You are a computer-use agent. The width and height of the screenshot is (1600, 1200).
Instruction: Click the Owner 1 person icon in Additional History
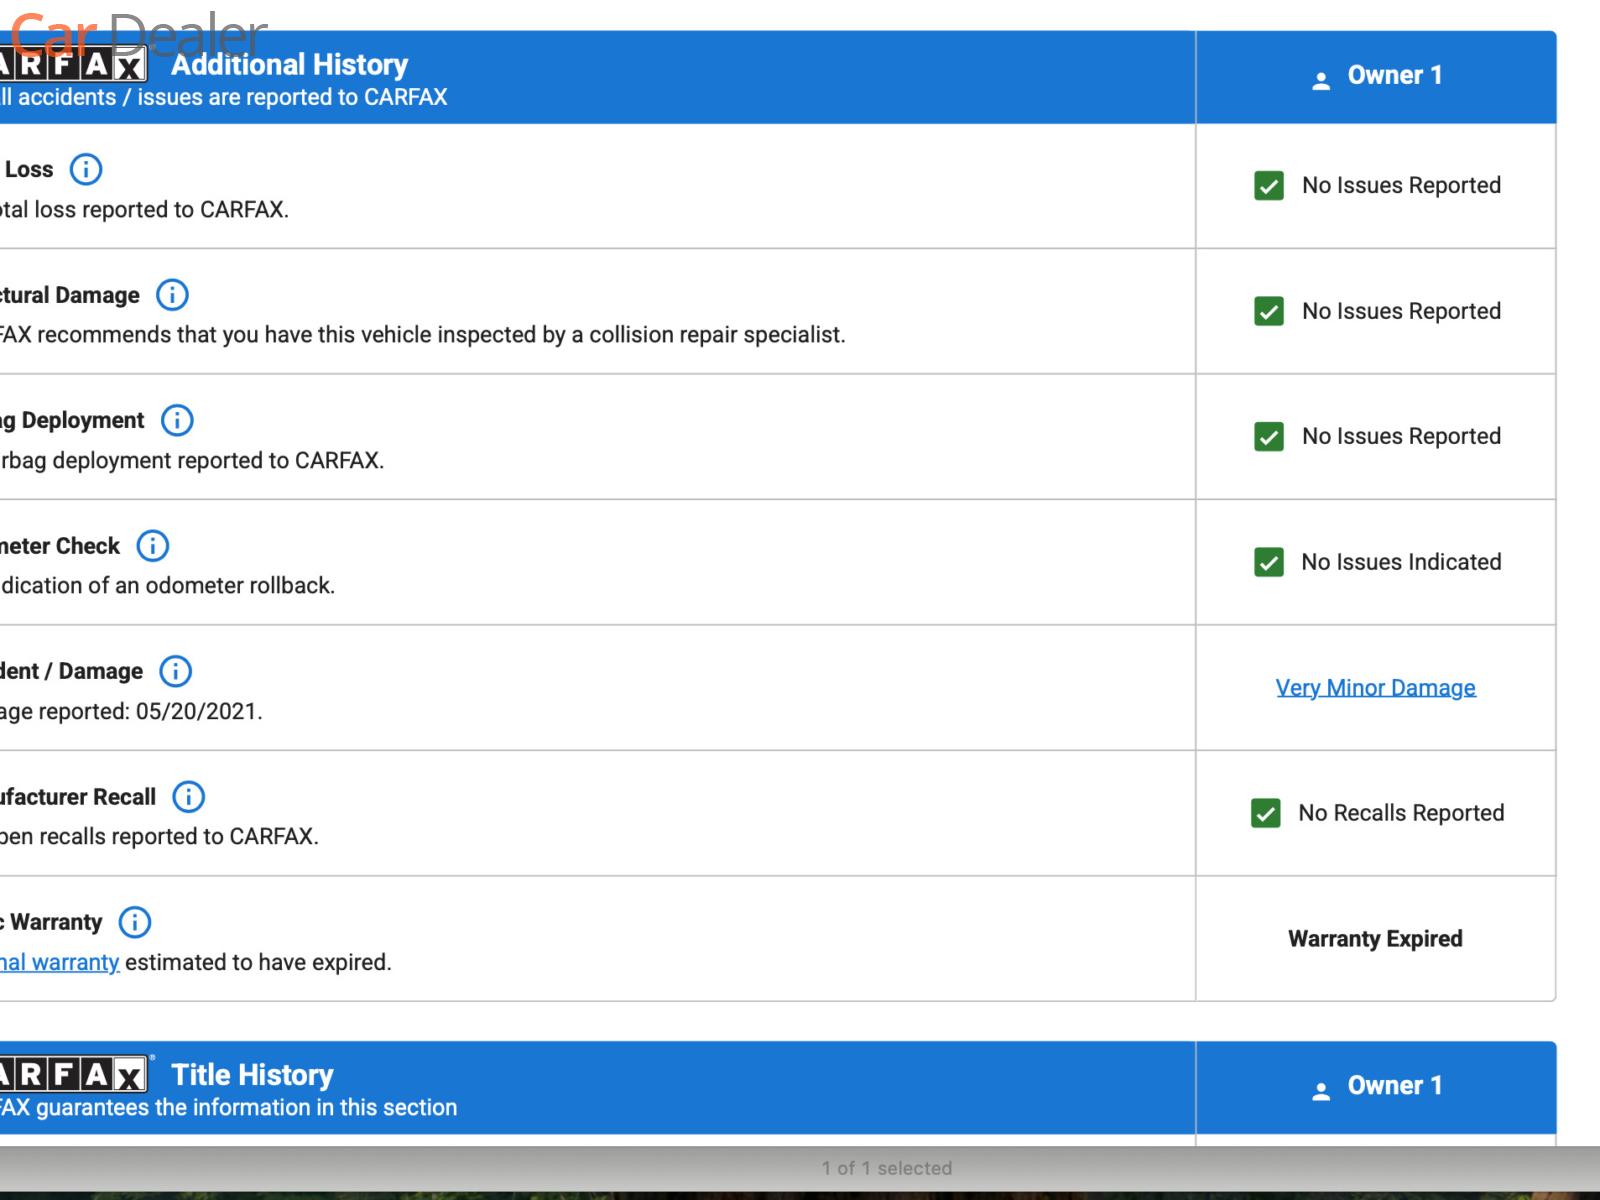coord(1321,81)
